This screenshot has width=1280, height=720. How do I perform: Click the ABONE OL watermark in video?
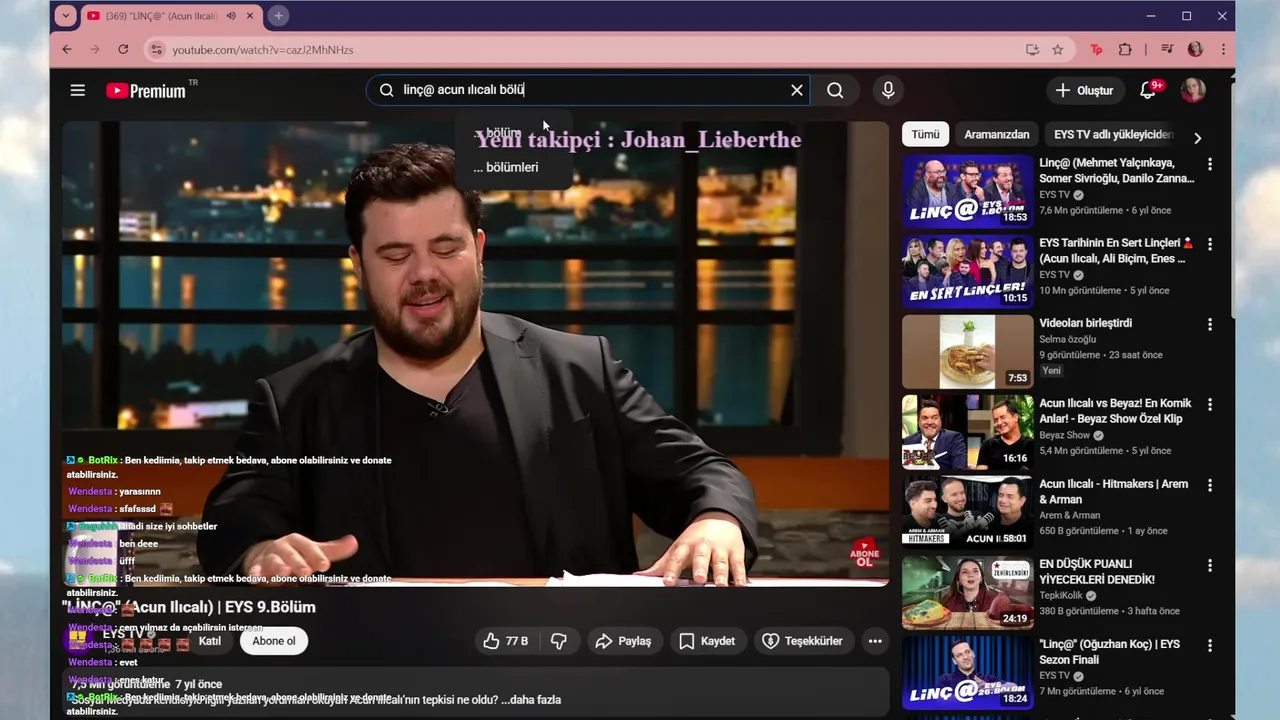pyautogui.click(x=864, y=553)
